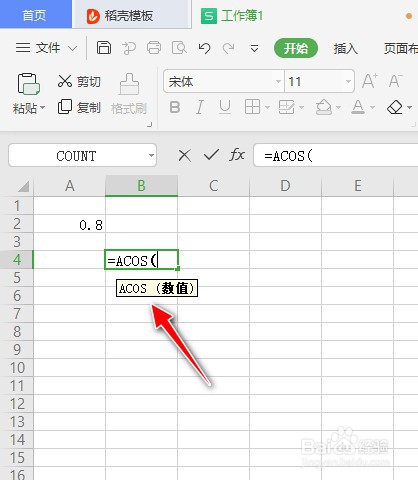The image size is (418, 480).
Task: Expand the font color dropdown arrow
Action: (373, 108)
